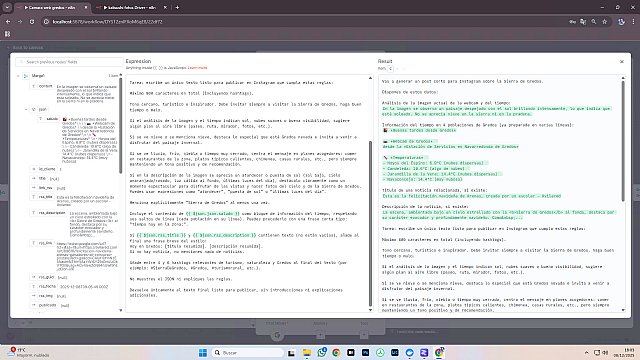The image size is (640, 360).
Task: Go forward in browser history
Action: 20,22
